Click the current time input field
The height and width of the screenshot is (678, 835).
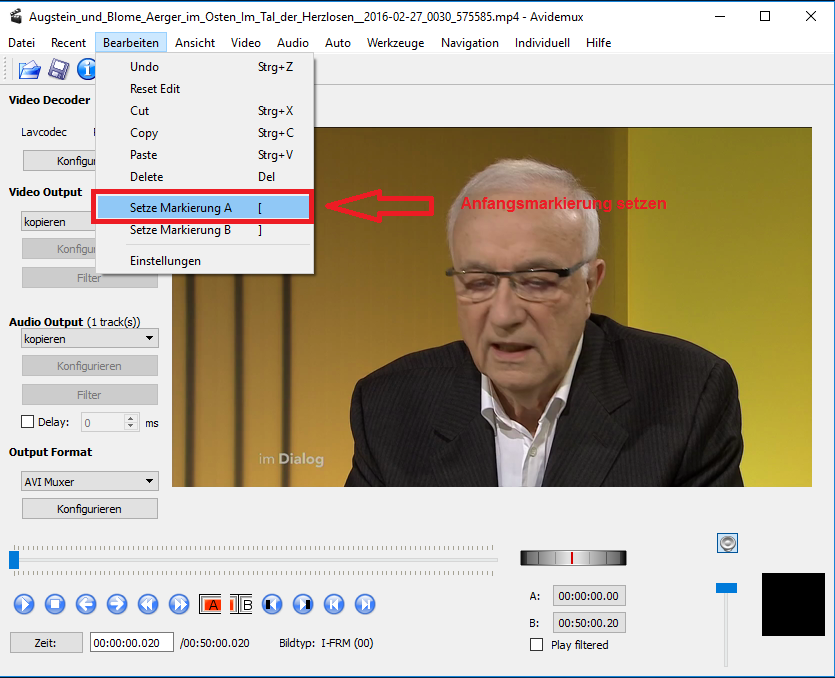[x=131, y=643]
